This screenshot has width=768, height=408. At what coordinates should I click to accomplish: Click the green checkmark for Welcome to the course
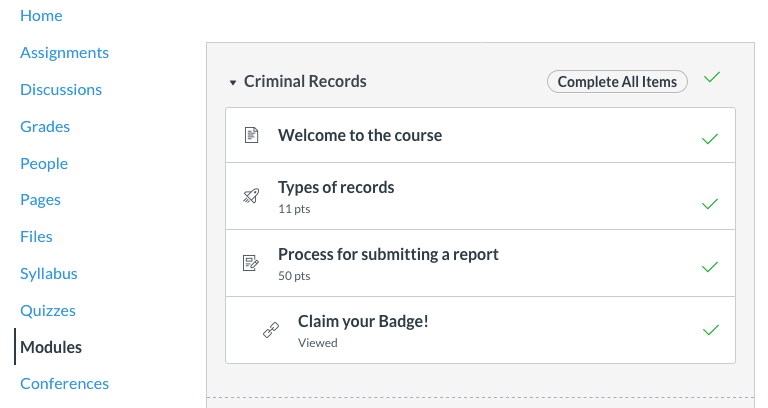coord(710,138)
